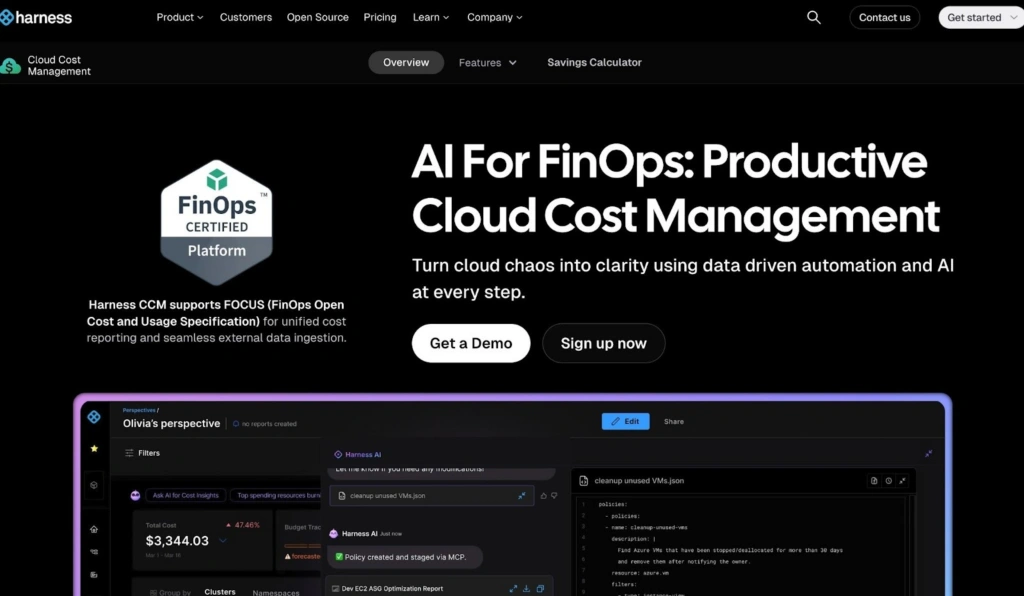Screen dimensions: 1024x596
Task: Select the Overview tab
Action: (x=406, y=63)
